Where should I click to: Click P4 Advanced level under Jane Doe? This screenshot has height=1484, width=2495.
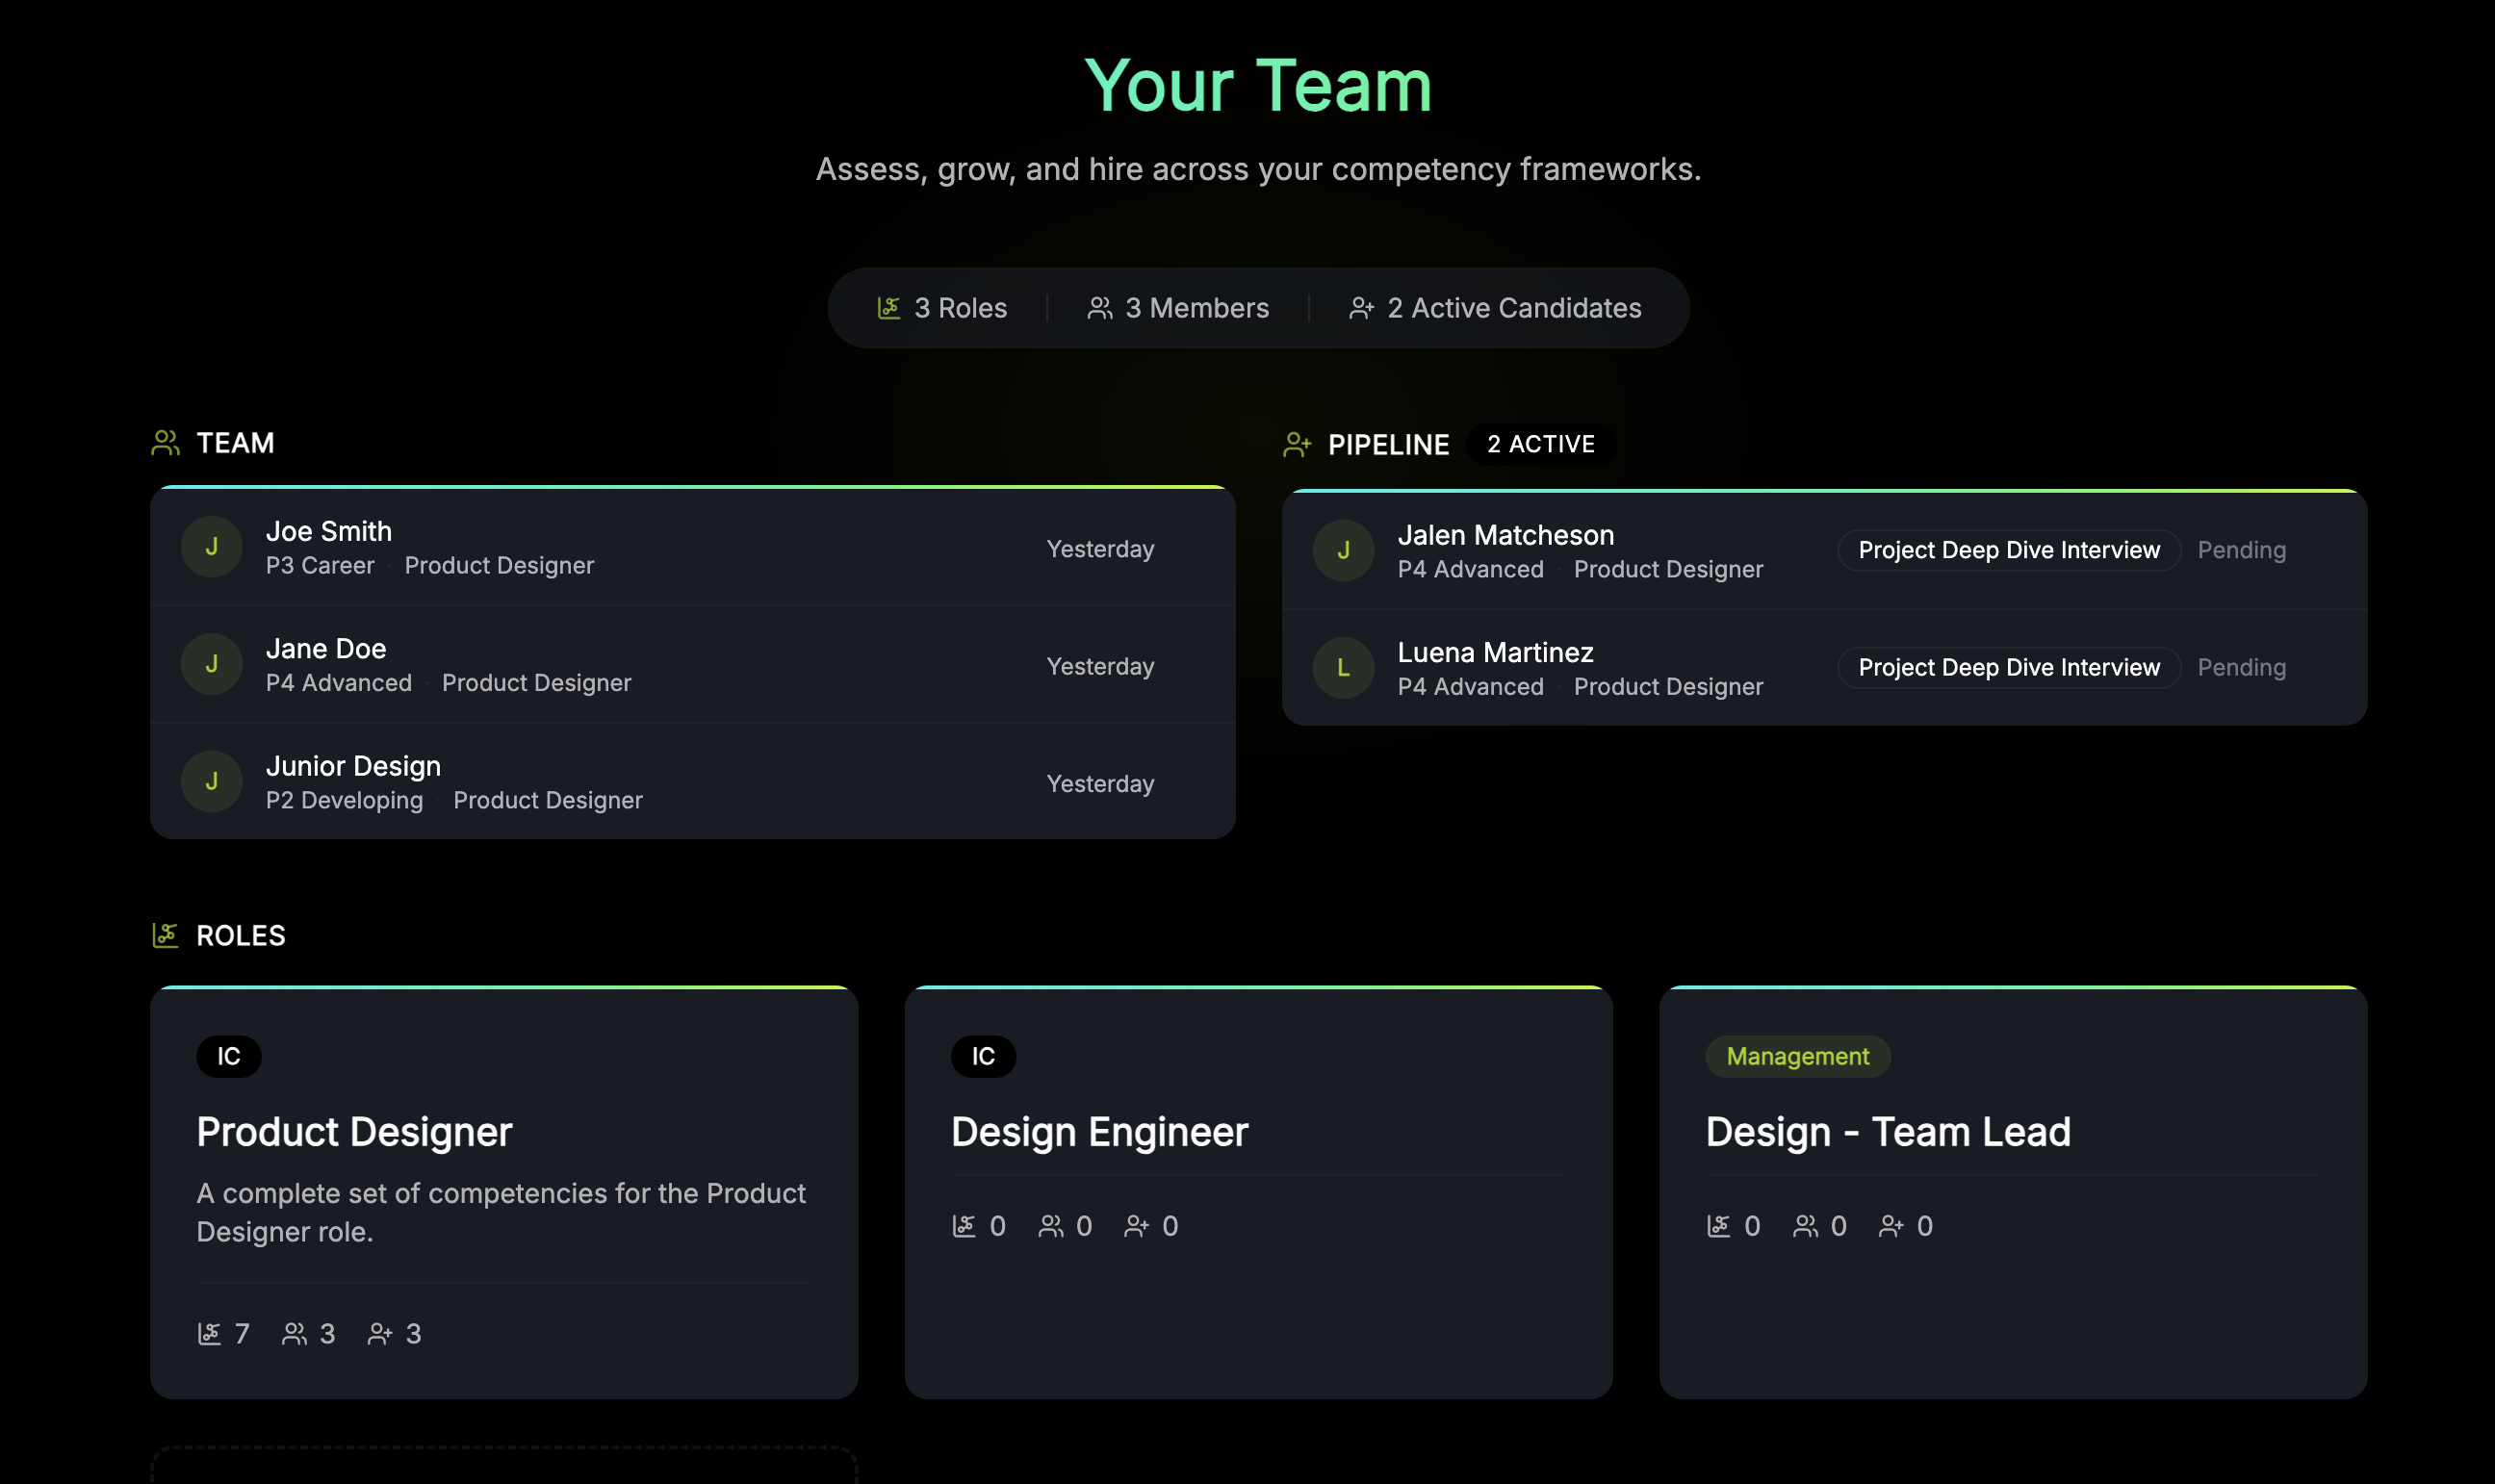(x=339, y=682)
